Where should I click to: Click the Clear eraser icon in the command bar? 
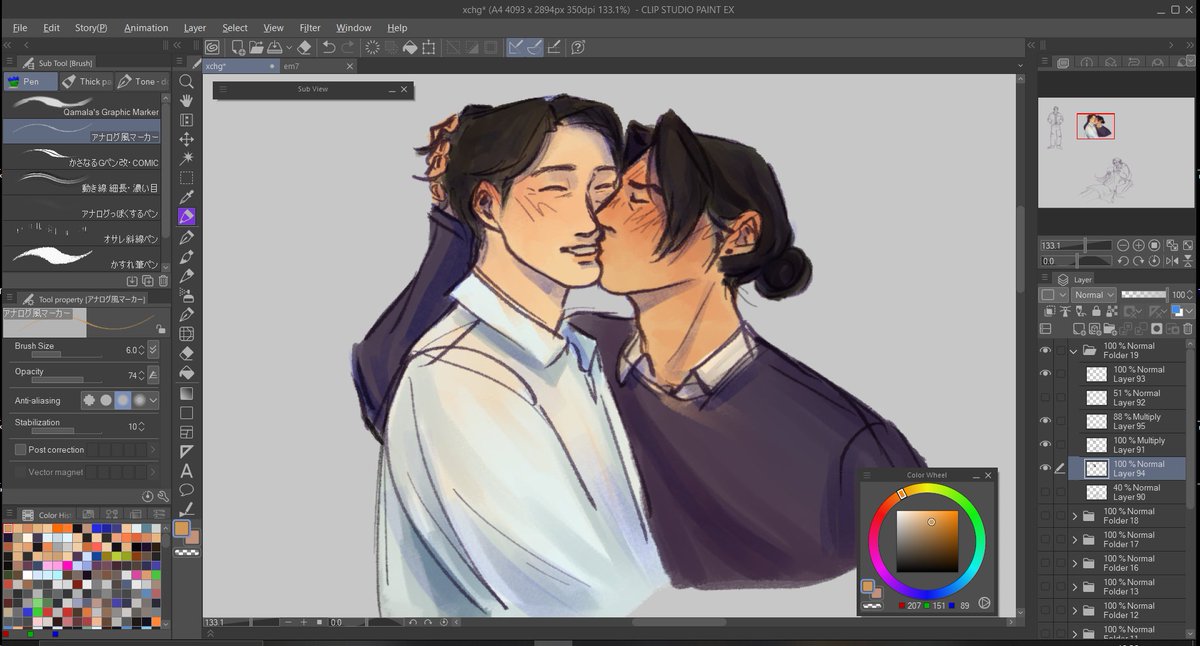(305, 47)
